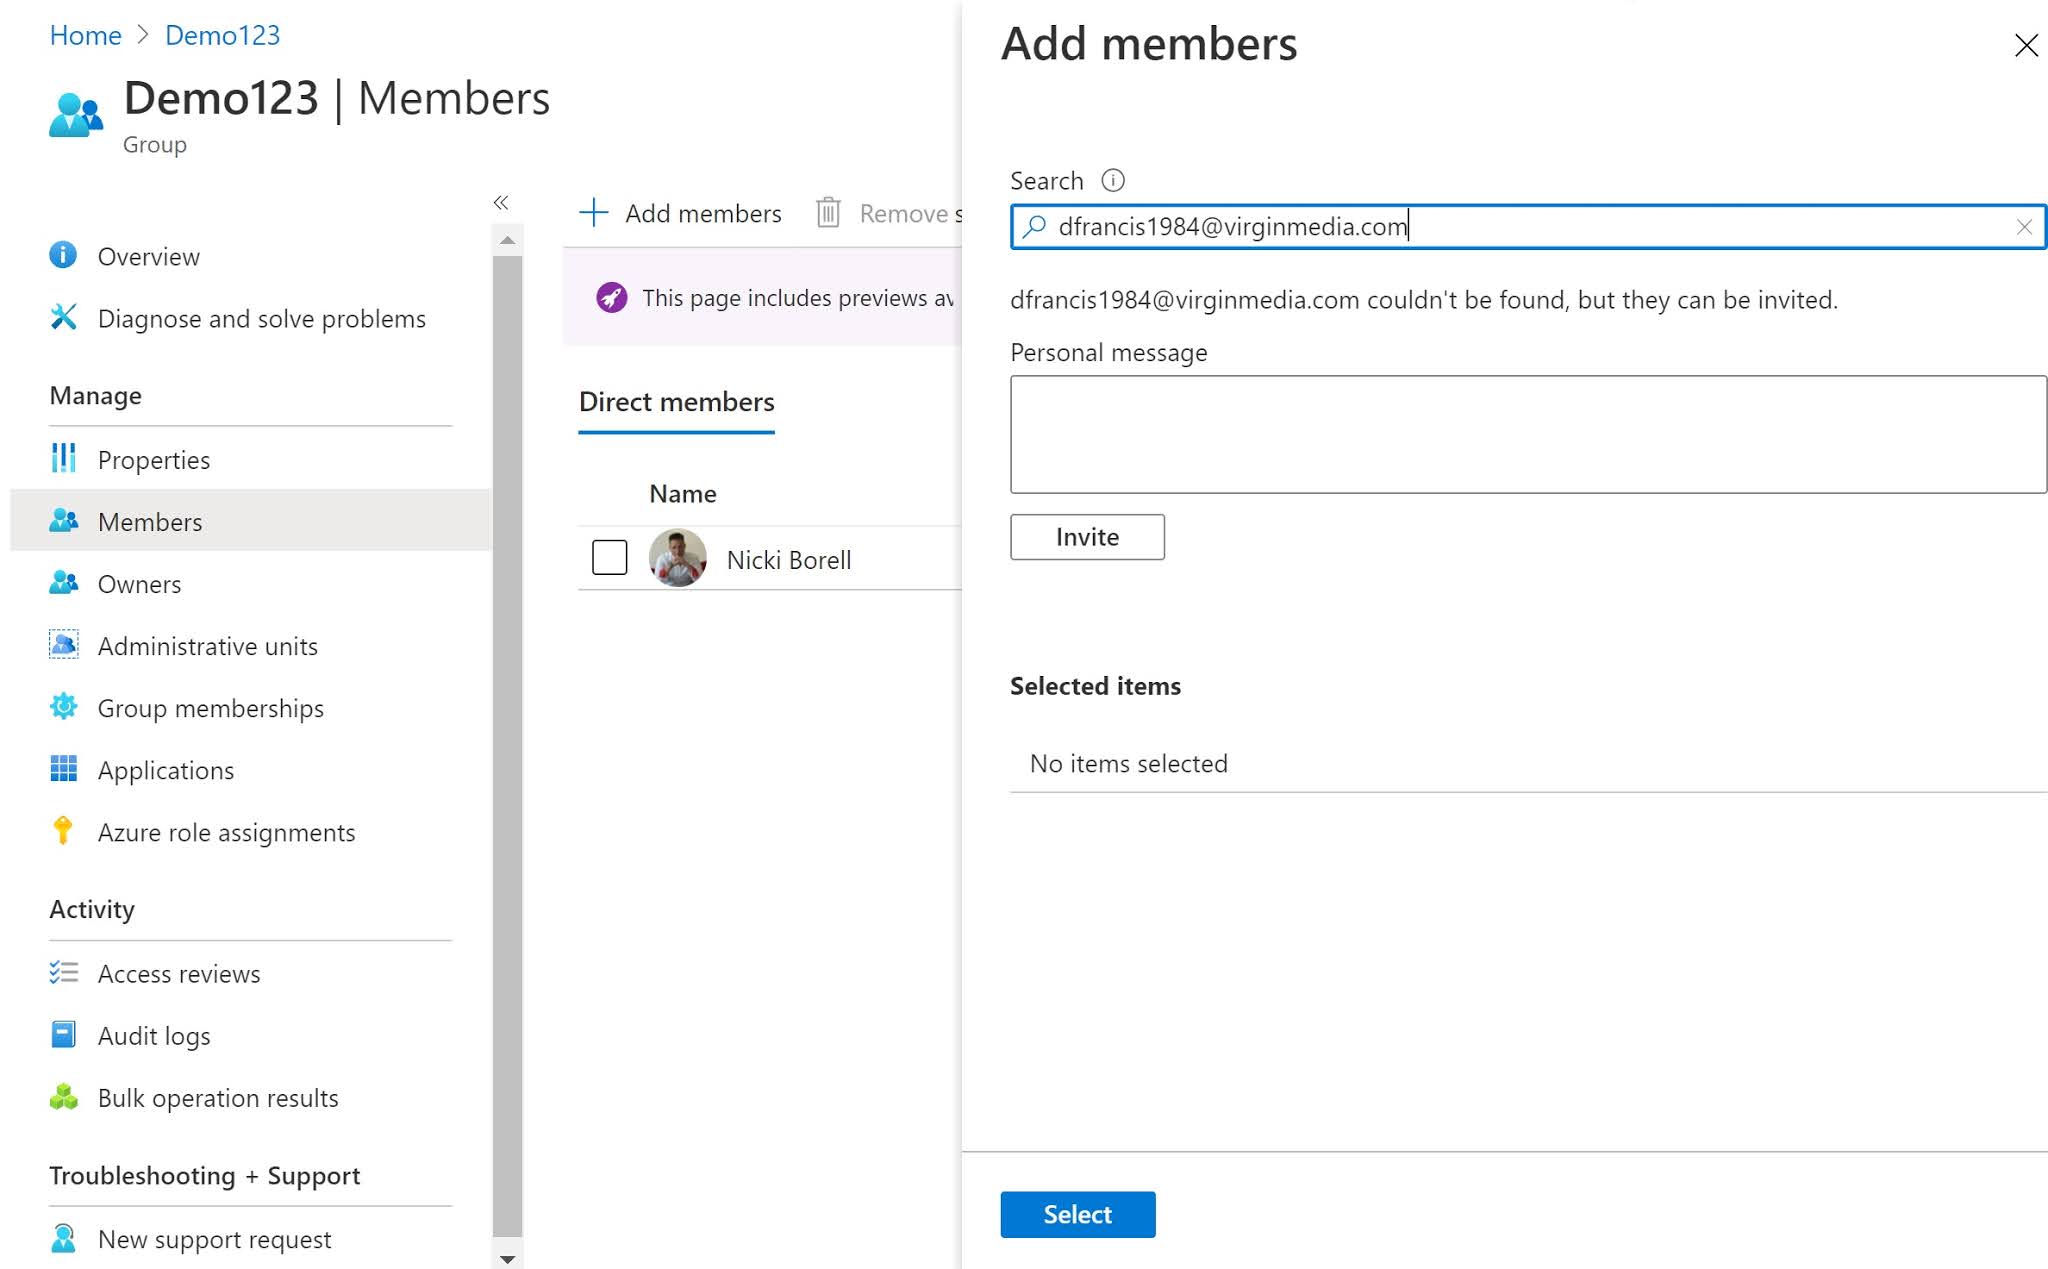Open Diagnose and solve problems
Image resolution: width=2048 pixels, height=1269 pixels.
click(261, 318)
